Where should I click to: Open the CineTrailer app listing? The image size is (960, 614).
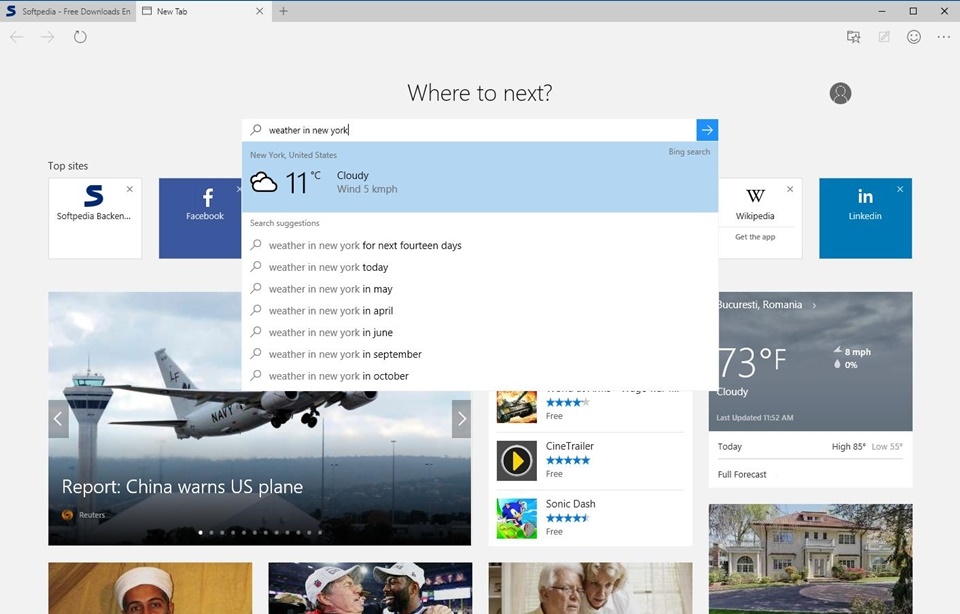pos(572,446)
